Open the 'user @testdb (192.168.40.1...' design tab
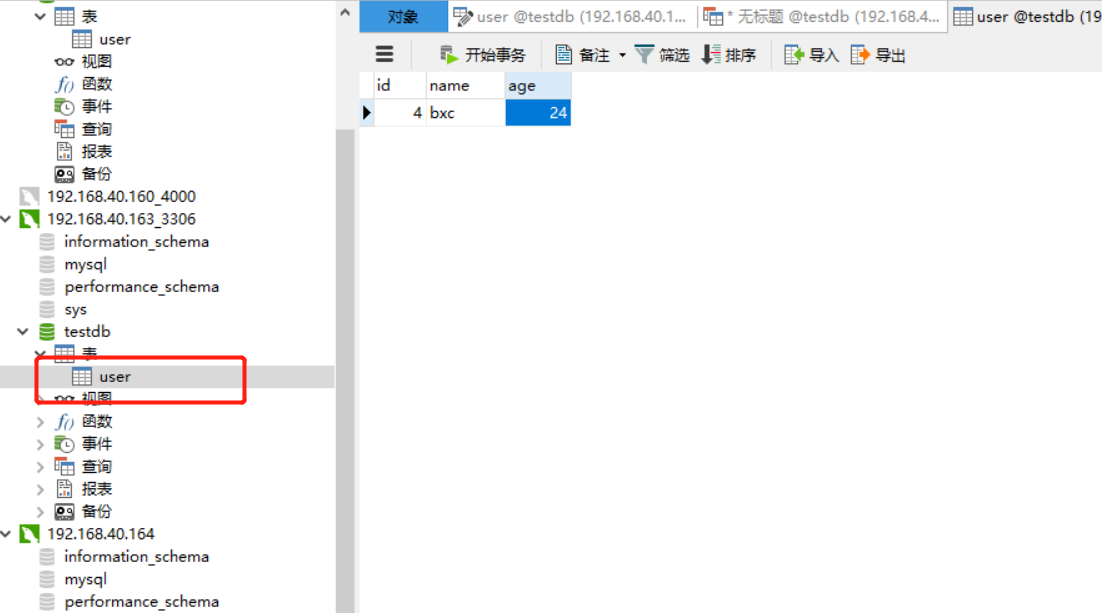1102x613 pixels. coord(571,16)
